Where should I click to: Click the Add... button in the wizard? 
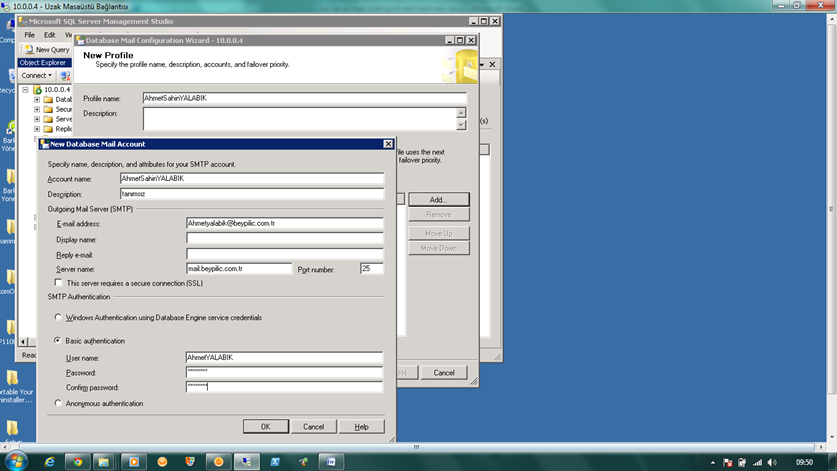(439, 200)
